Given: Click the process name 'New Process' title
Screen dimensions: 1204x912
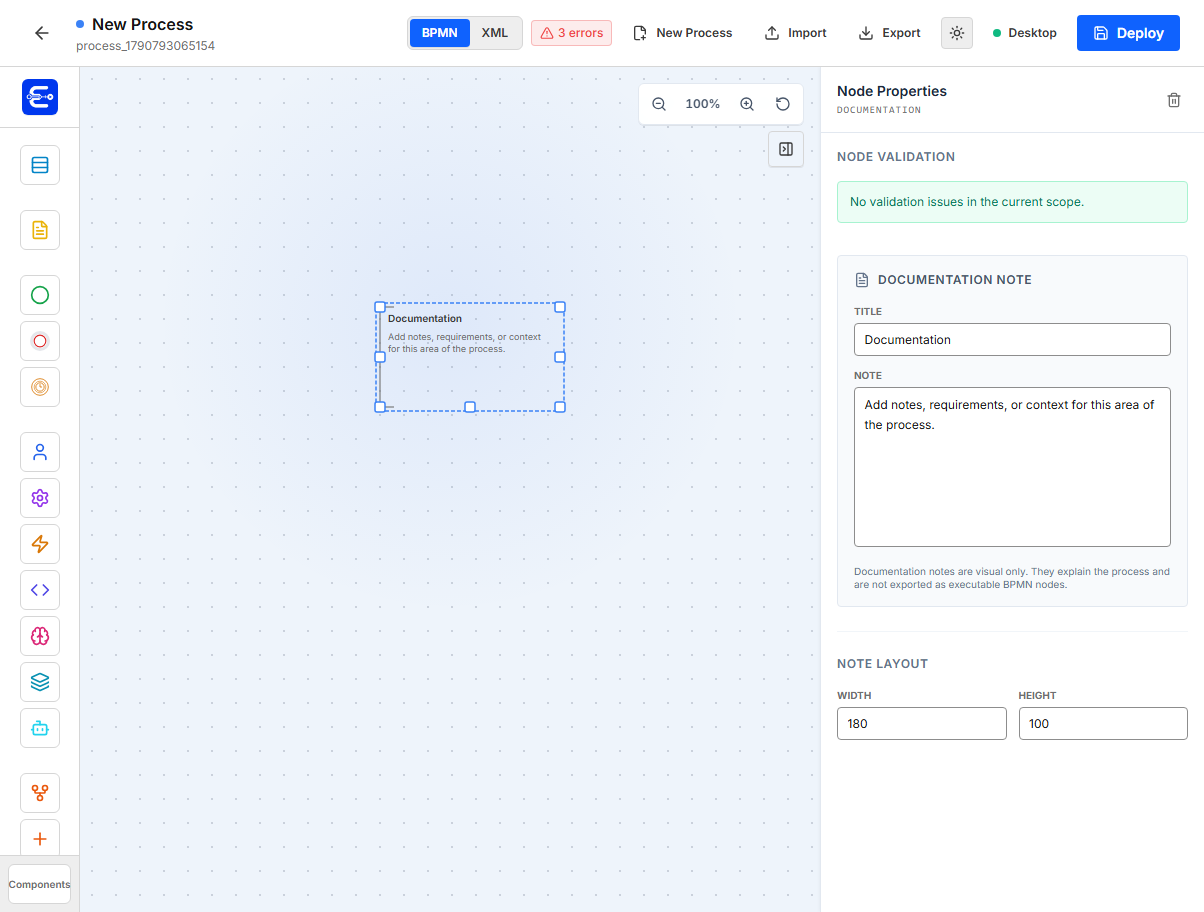Looking at the screenshot, I should point(143,24).
